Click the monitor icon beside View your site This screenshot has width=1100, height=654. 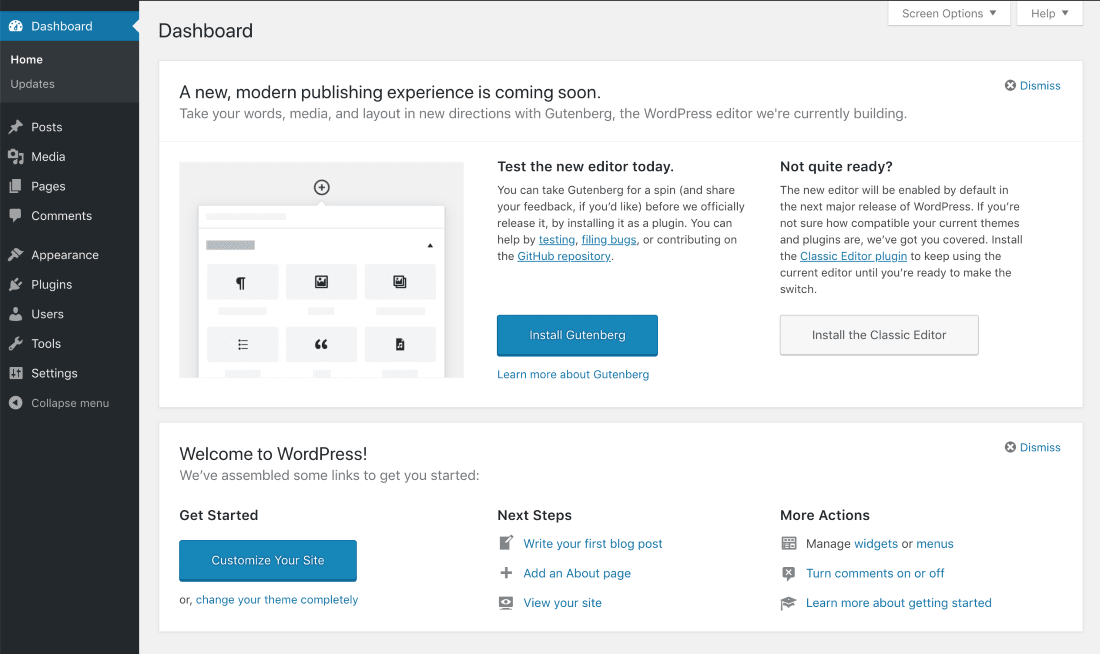tap(506, 603)
